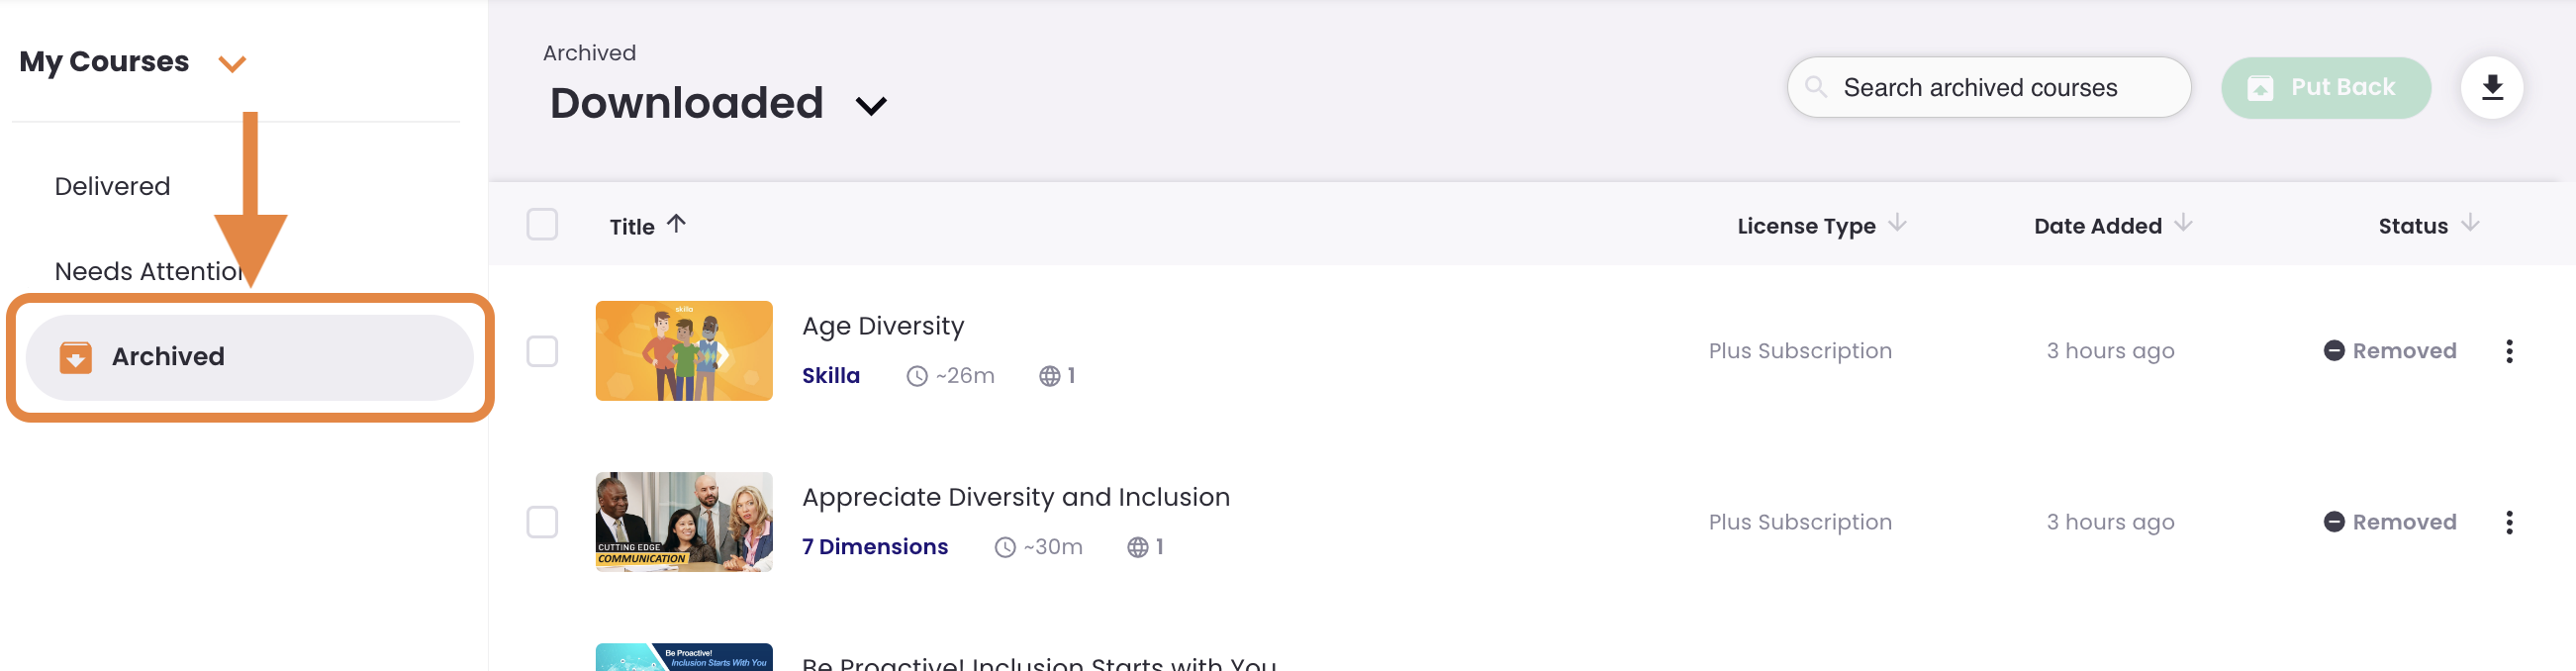The image size is (2576, 671).
Task: Select the Needs Attention menu item
Action: click(x=150, y=271)
